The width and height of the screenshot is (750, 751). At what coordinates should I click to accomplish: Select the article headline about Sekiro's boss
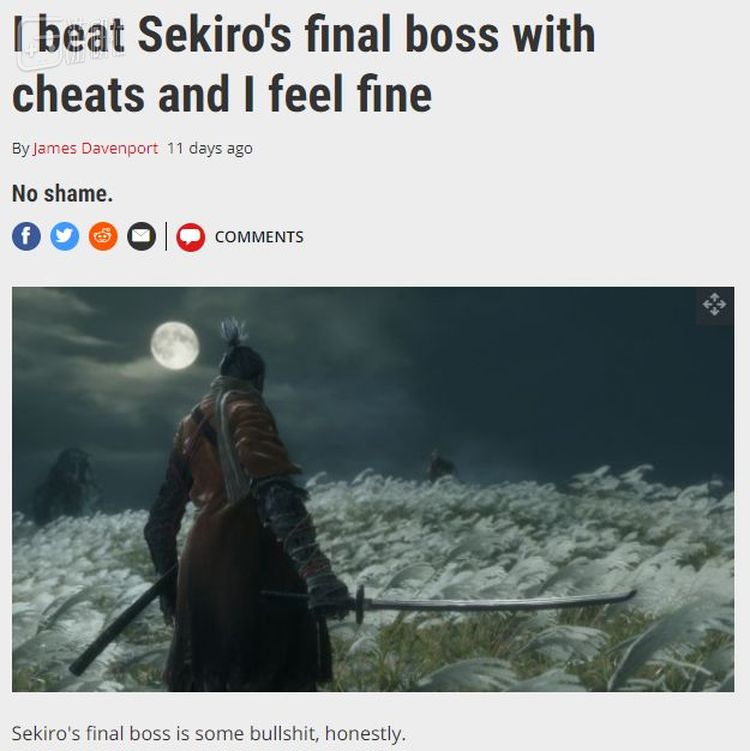[x=304, y=64]
